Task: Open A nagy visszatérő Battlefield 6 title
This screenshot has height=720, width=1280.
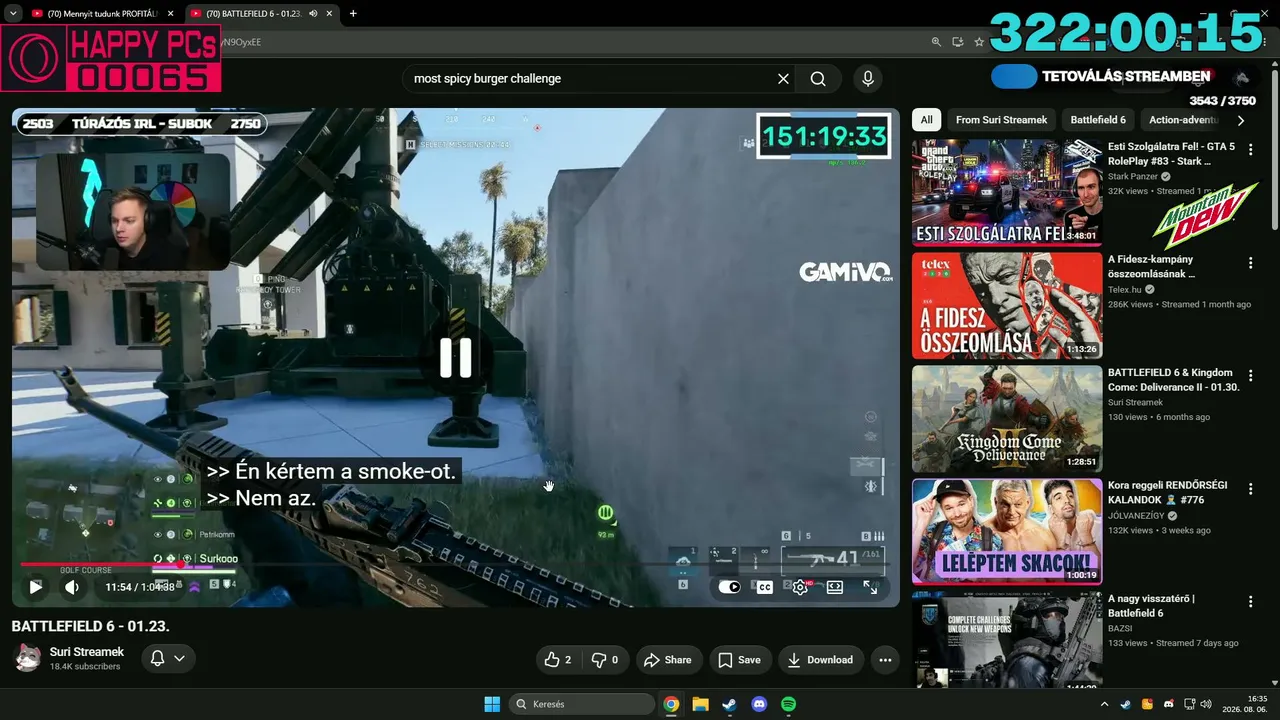Action: coord(1152,606)
